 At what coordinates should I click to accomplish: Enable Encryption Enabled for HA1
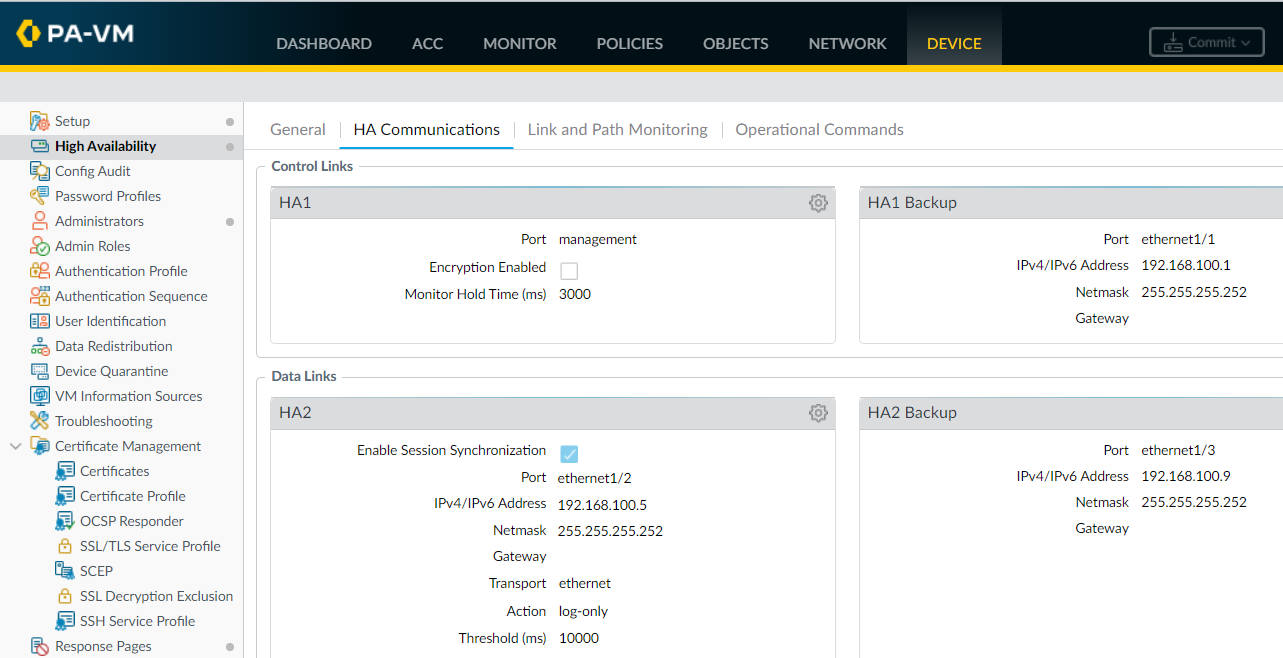click(x=569, y=270)
